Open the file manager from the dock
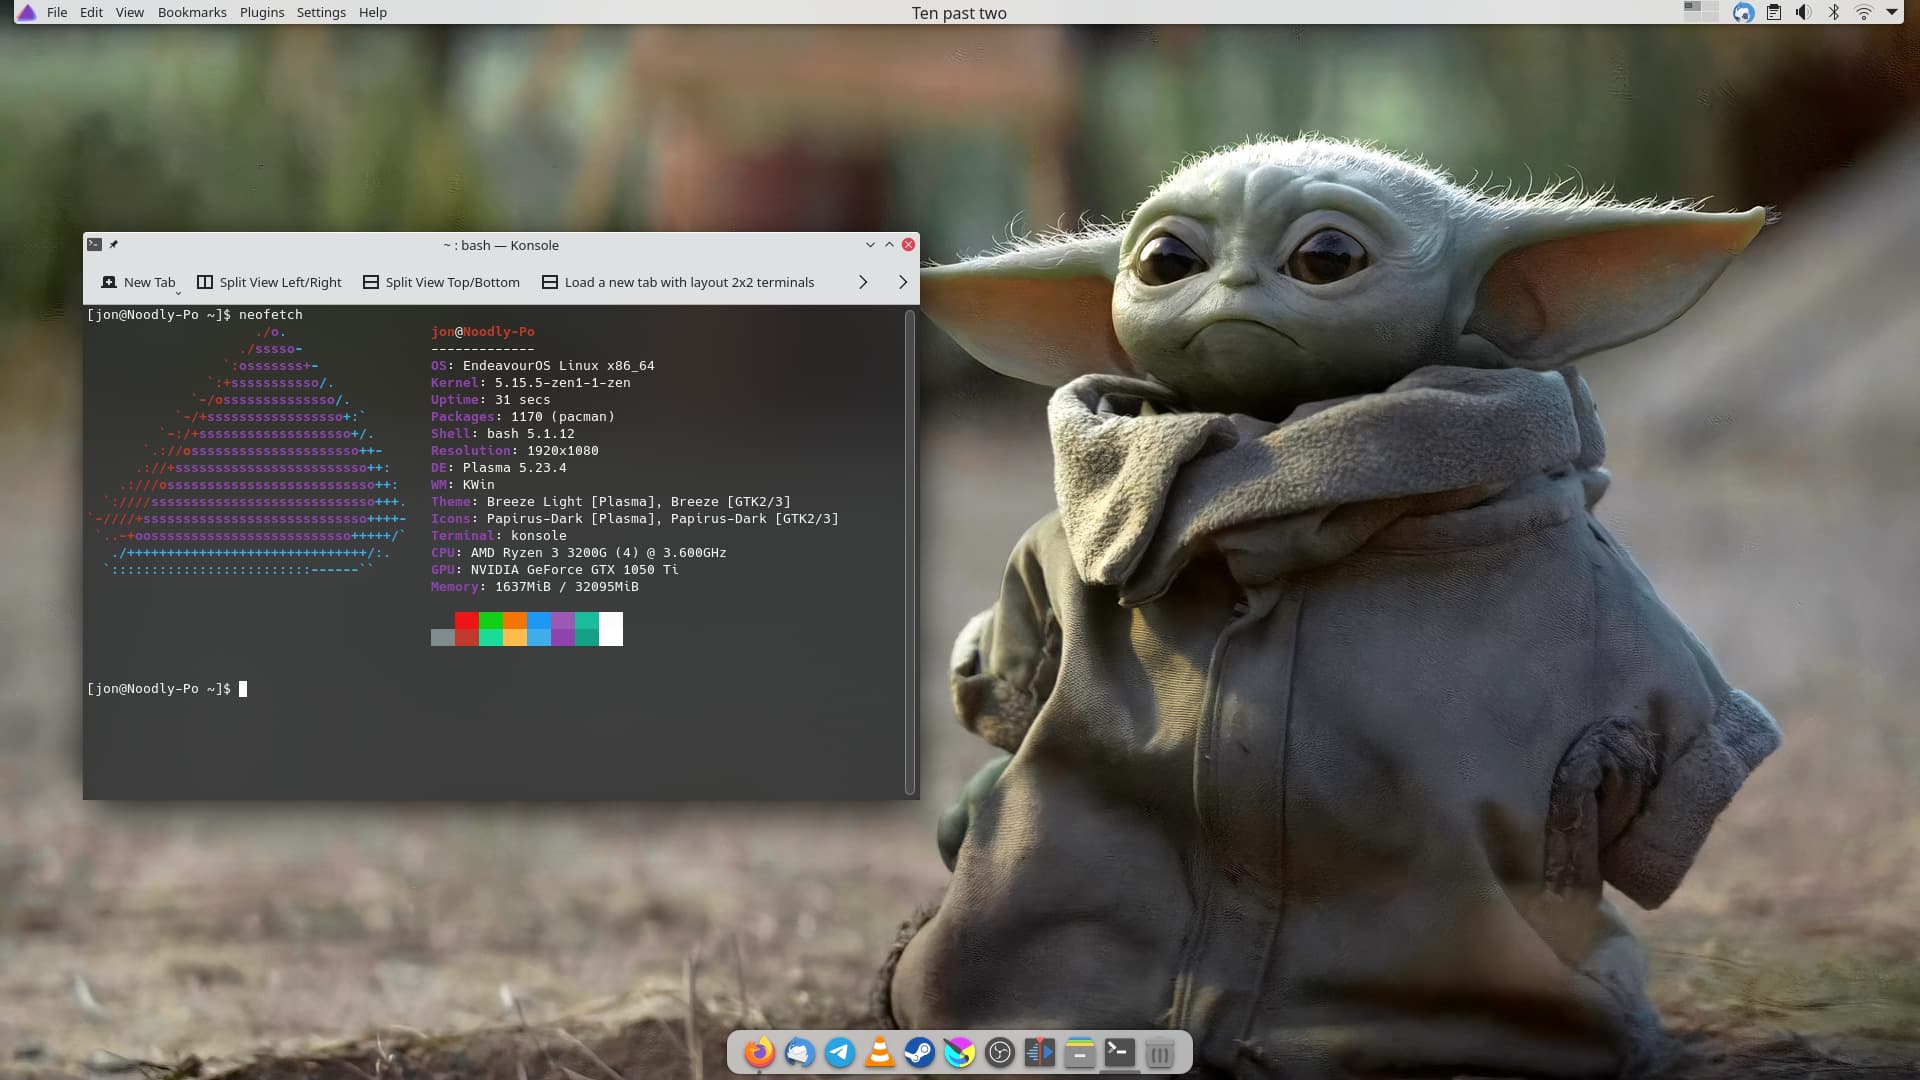 (1080, 1052)
